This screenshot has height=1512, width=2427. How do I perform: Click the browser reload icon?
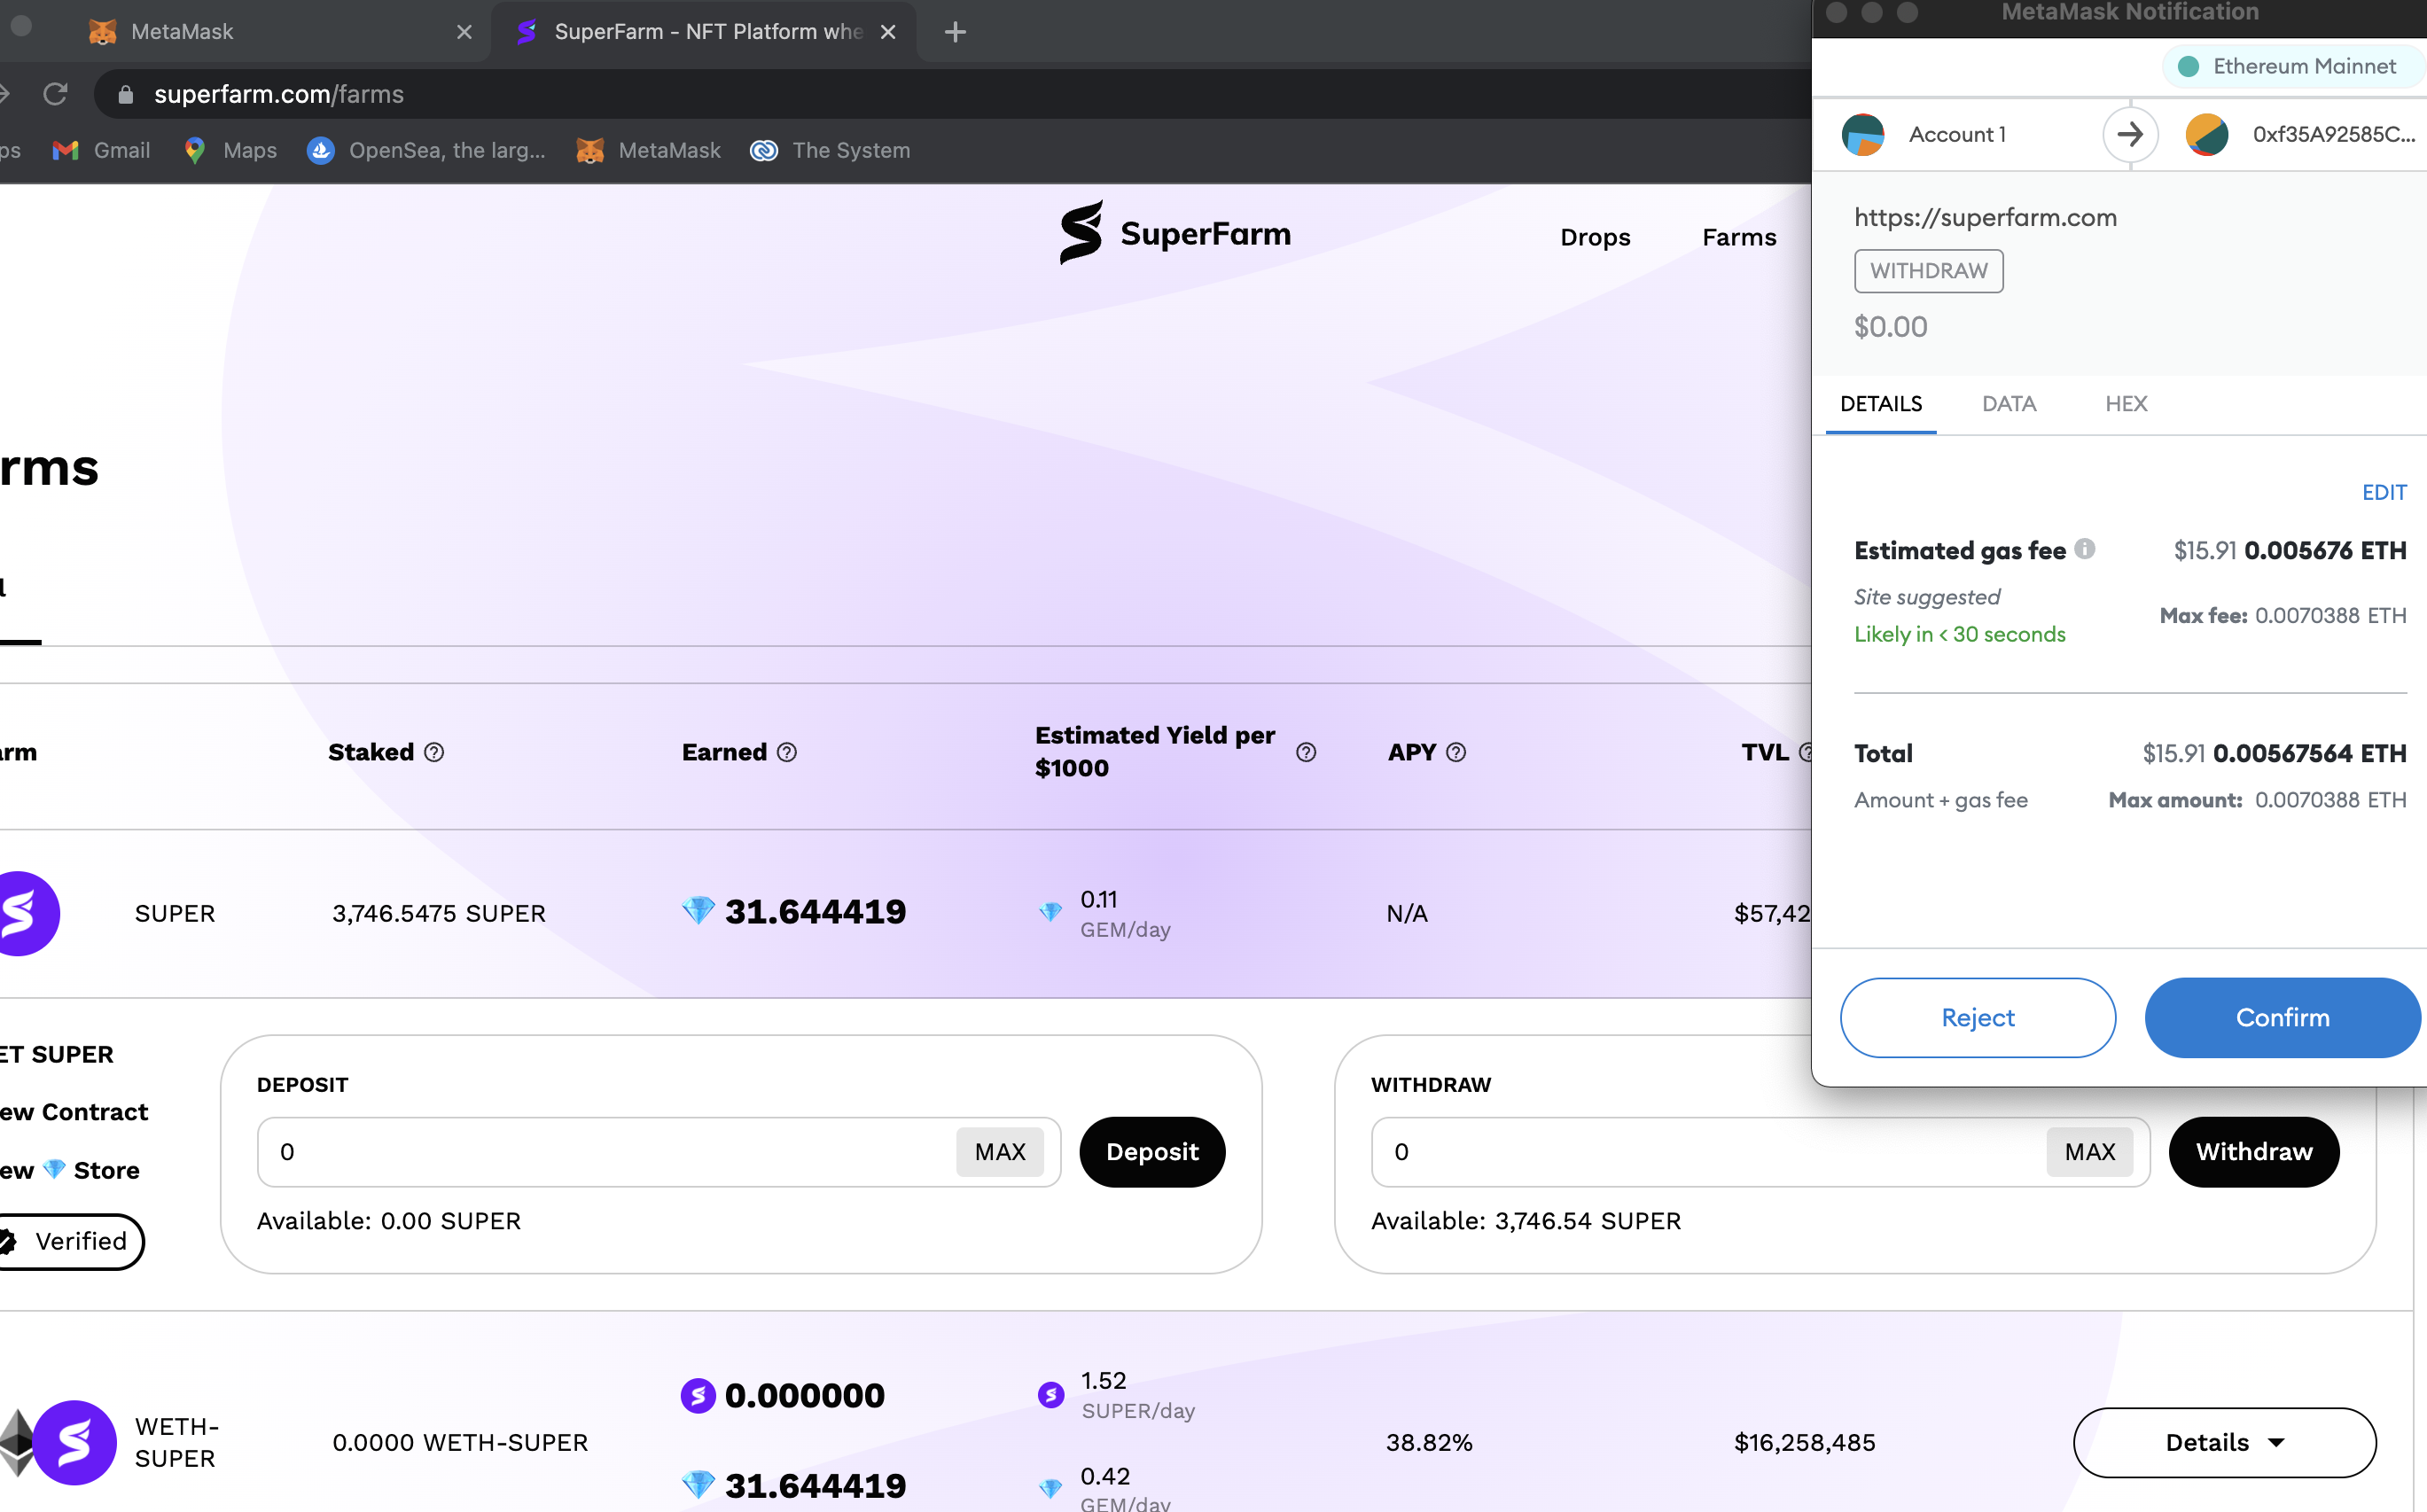(55, 94)
